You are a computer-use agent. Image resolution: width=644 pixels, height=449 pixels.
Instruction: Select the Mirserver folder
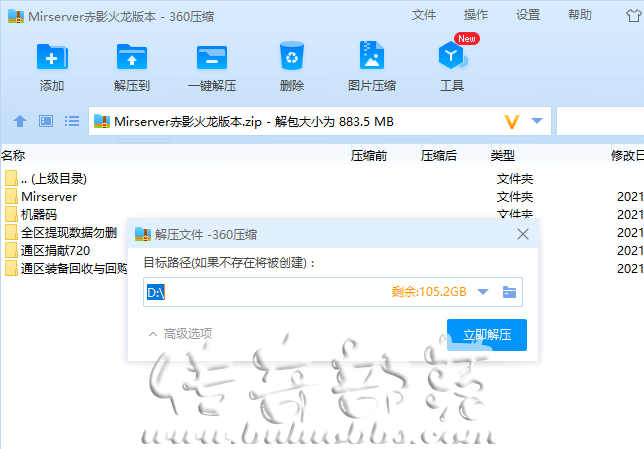[x=49, y=197]
